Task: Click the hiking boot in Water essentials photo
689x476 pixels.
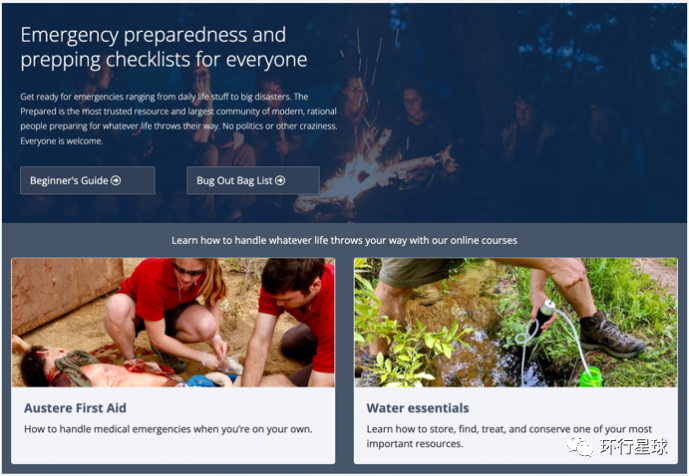Action: click(x=612, y=335)
